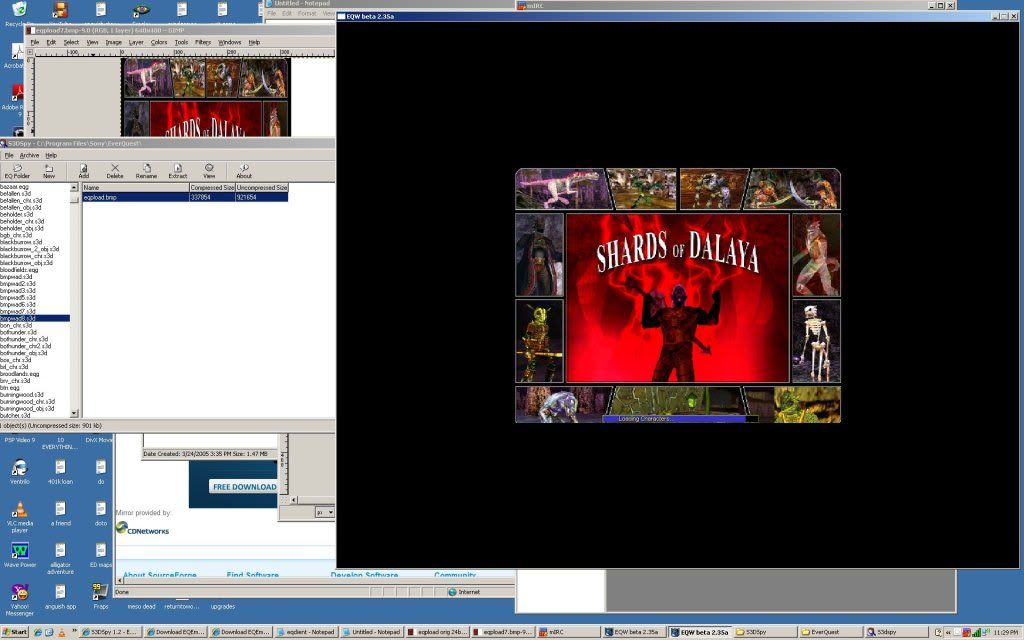Viewport: 1024px width, 640px height.
Task: Click the Windows Start button
Action: coord(14,632)
